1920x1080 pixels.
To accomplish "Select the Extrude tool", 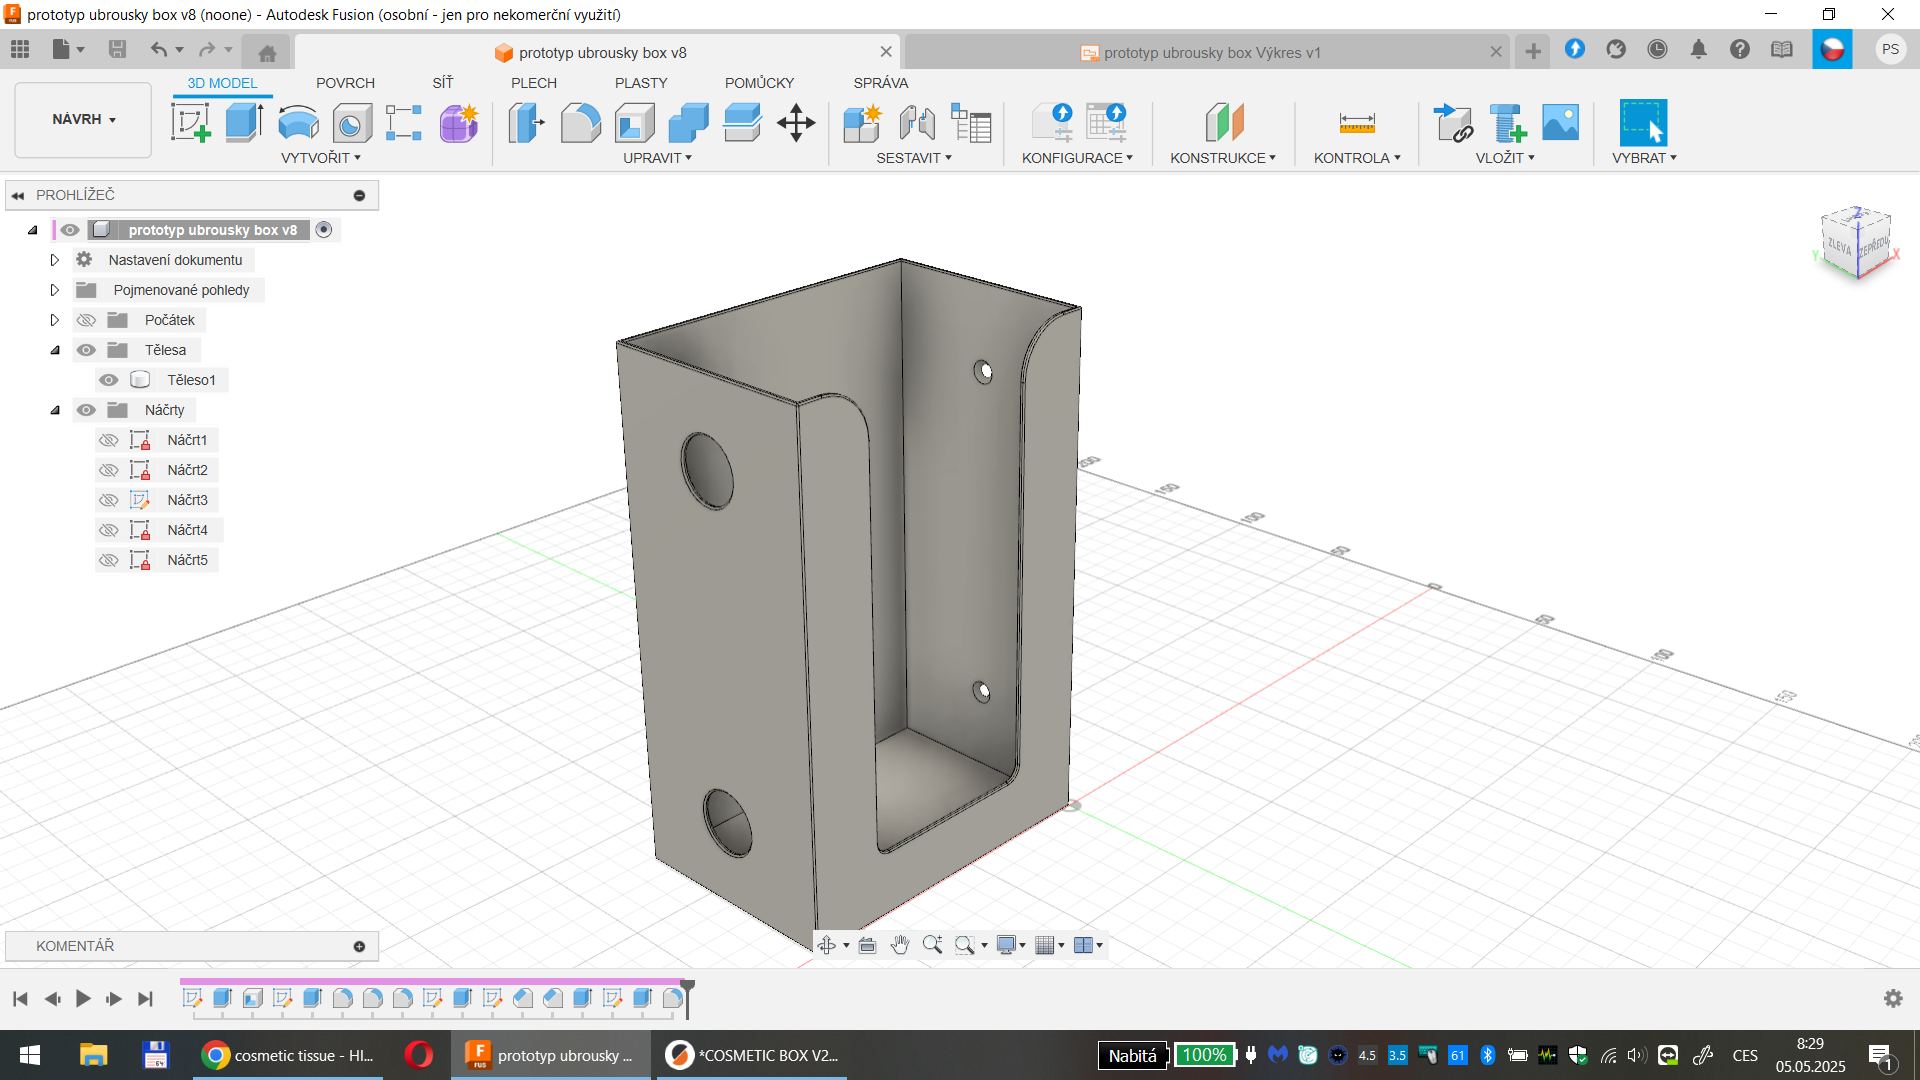I will point(244,123).
